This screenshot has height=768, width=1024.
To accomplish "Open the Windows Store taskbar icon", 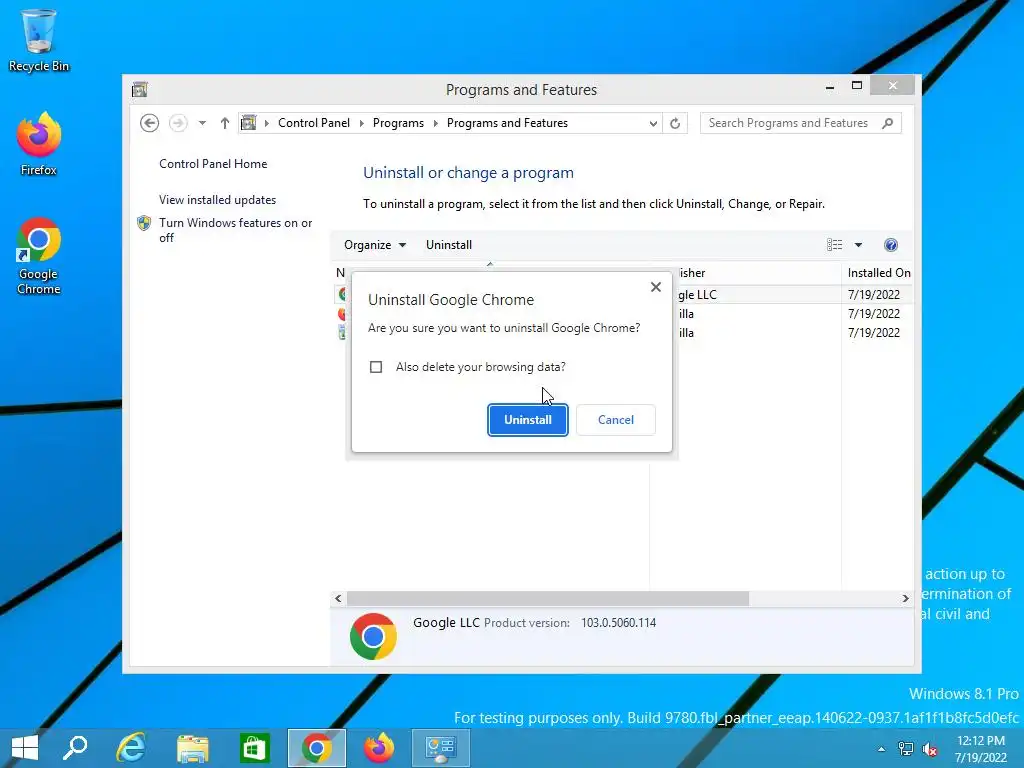I will [255, 748].
